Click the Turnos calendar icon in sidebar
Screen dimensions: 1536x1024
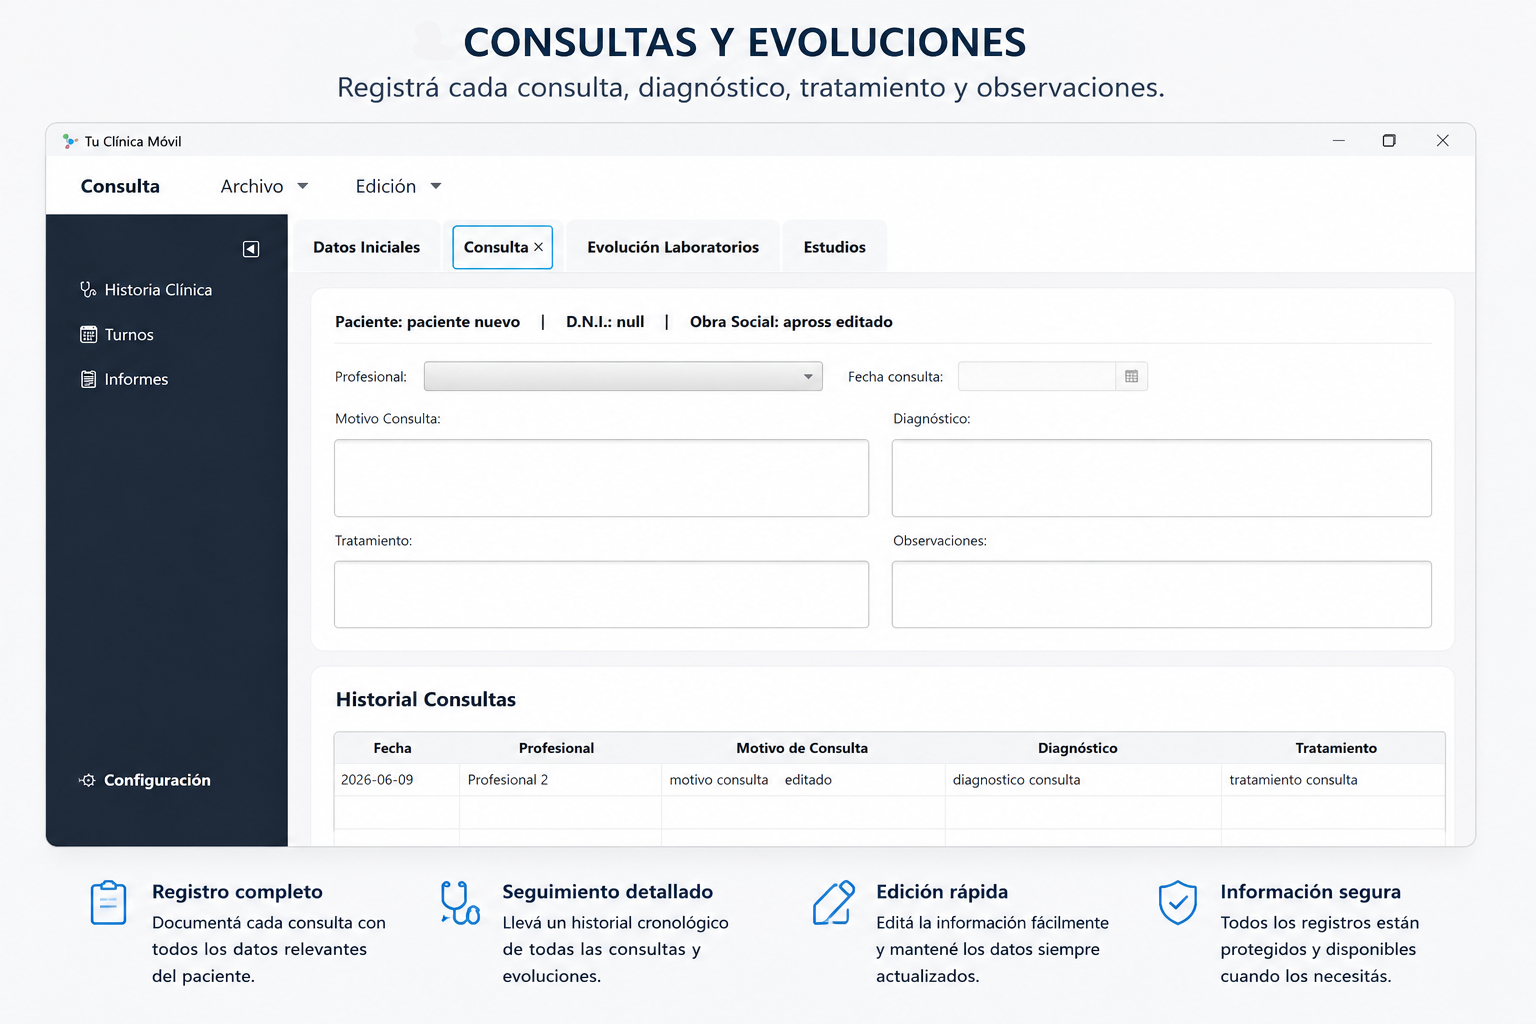(x=88, y=334)
